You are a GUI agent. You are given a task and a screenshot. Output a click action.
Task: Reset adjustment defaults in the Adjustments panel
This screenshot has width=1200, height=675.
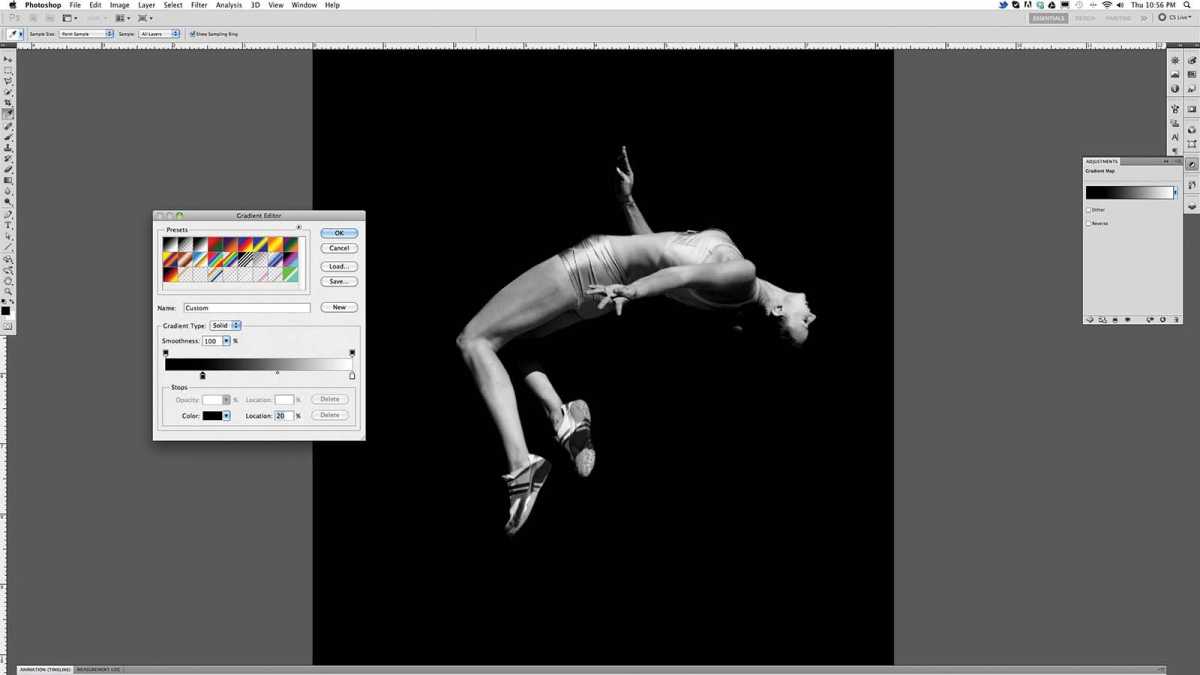pos(1163,319)
